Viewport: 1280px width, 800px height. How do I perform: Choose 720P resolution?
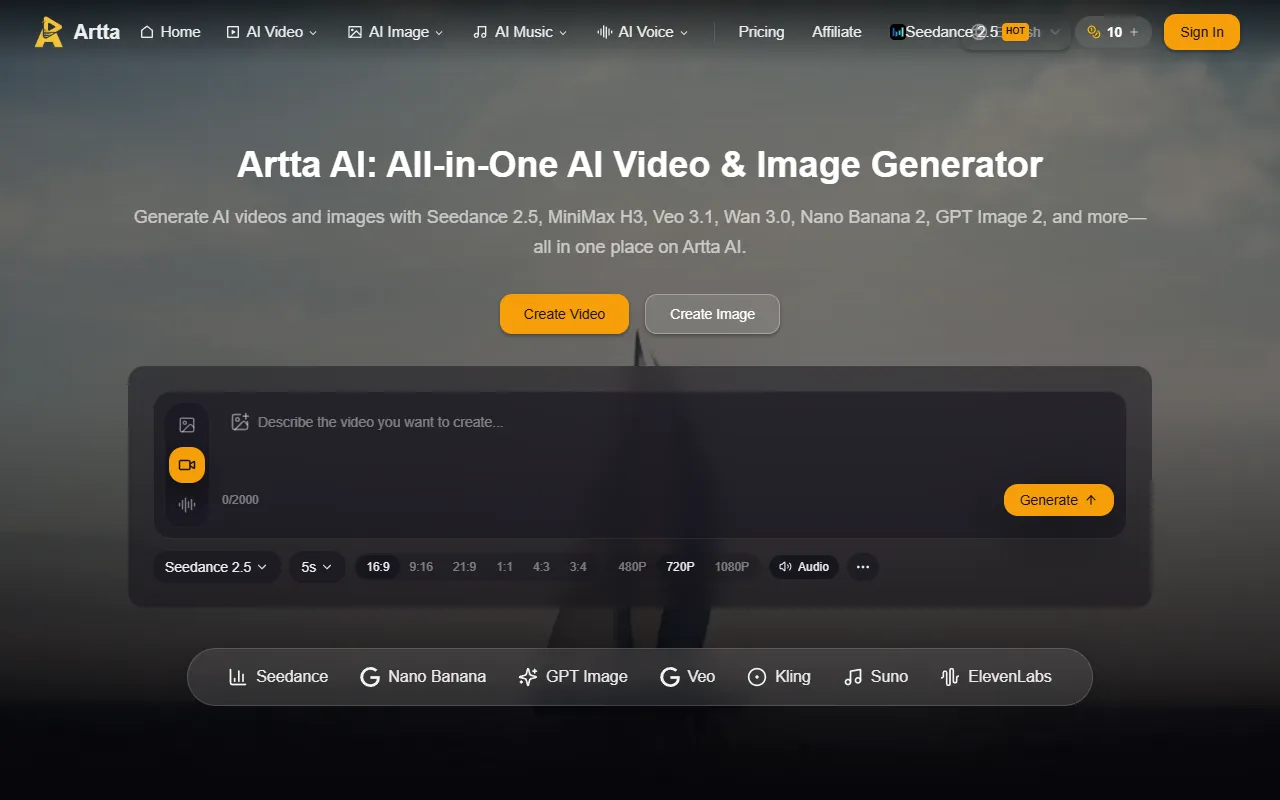tap(680, 567)
